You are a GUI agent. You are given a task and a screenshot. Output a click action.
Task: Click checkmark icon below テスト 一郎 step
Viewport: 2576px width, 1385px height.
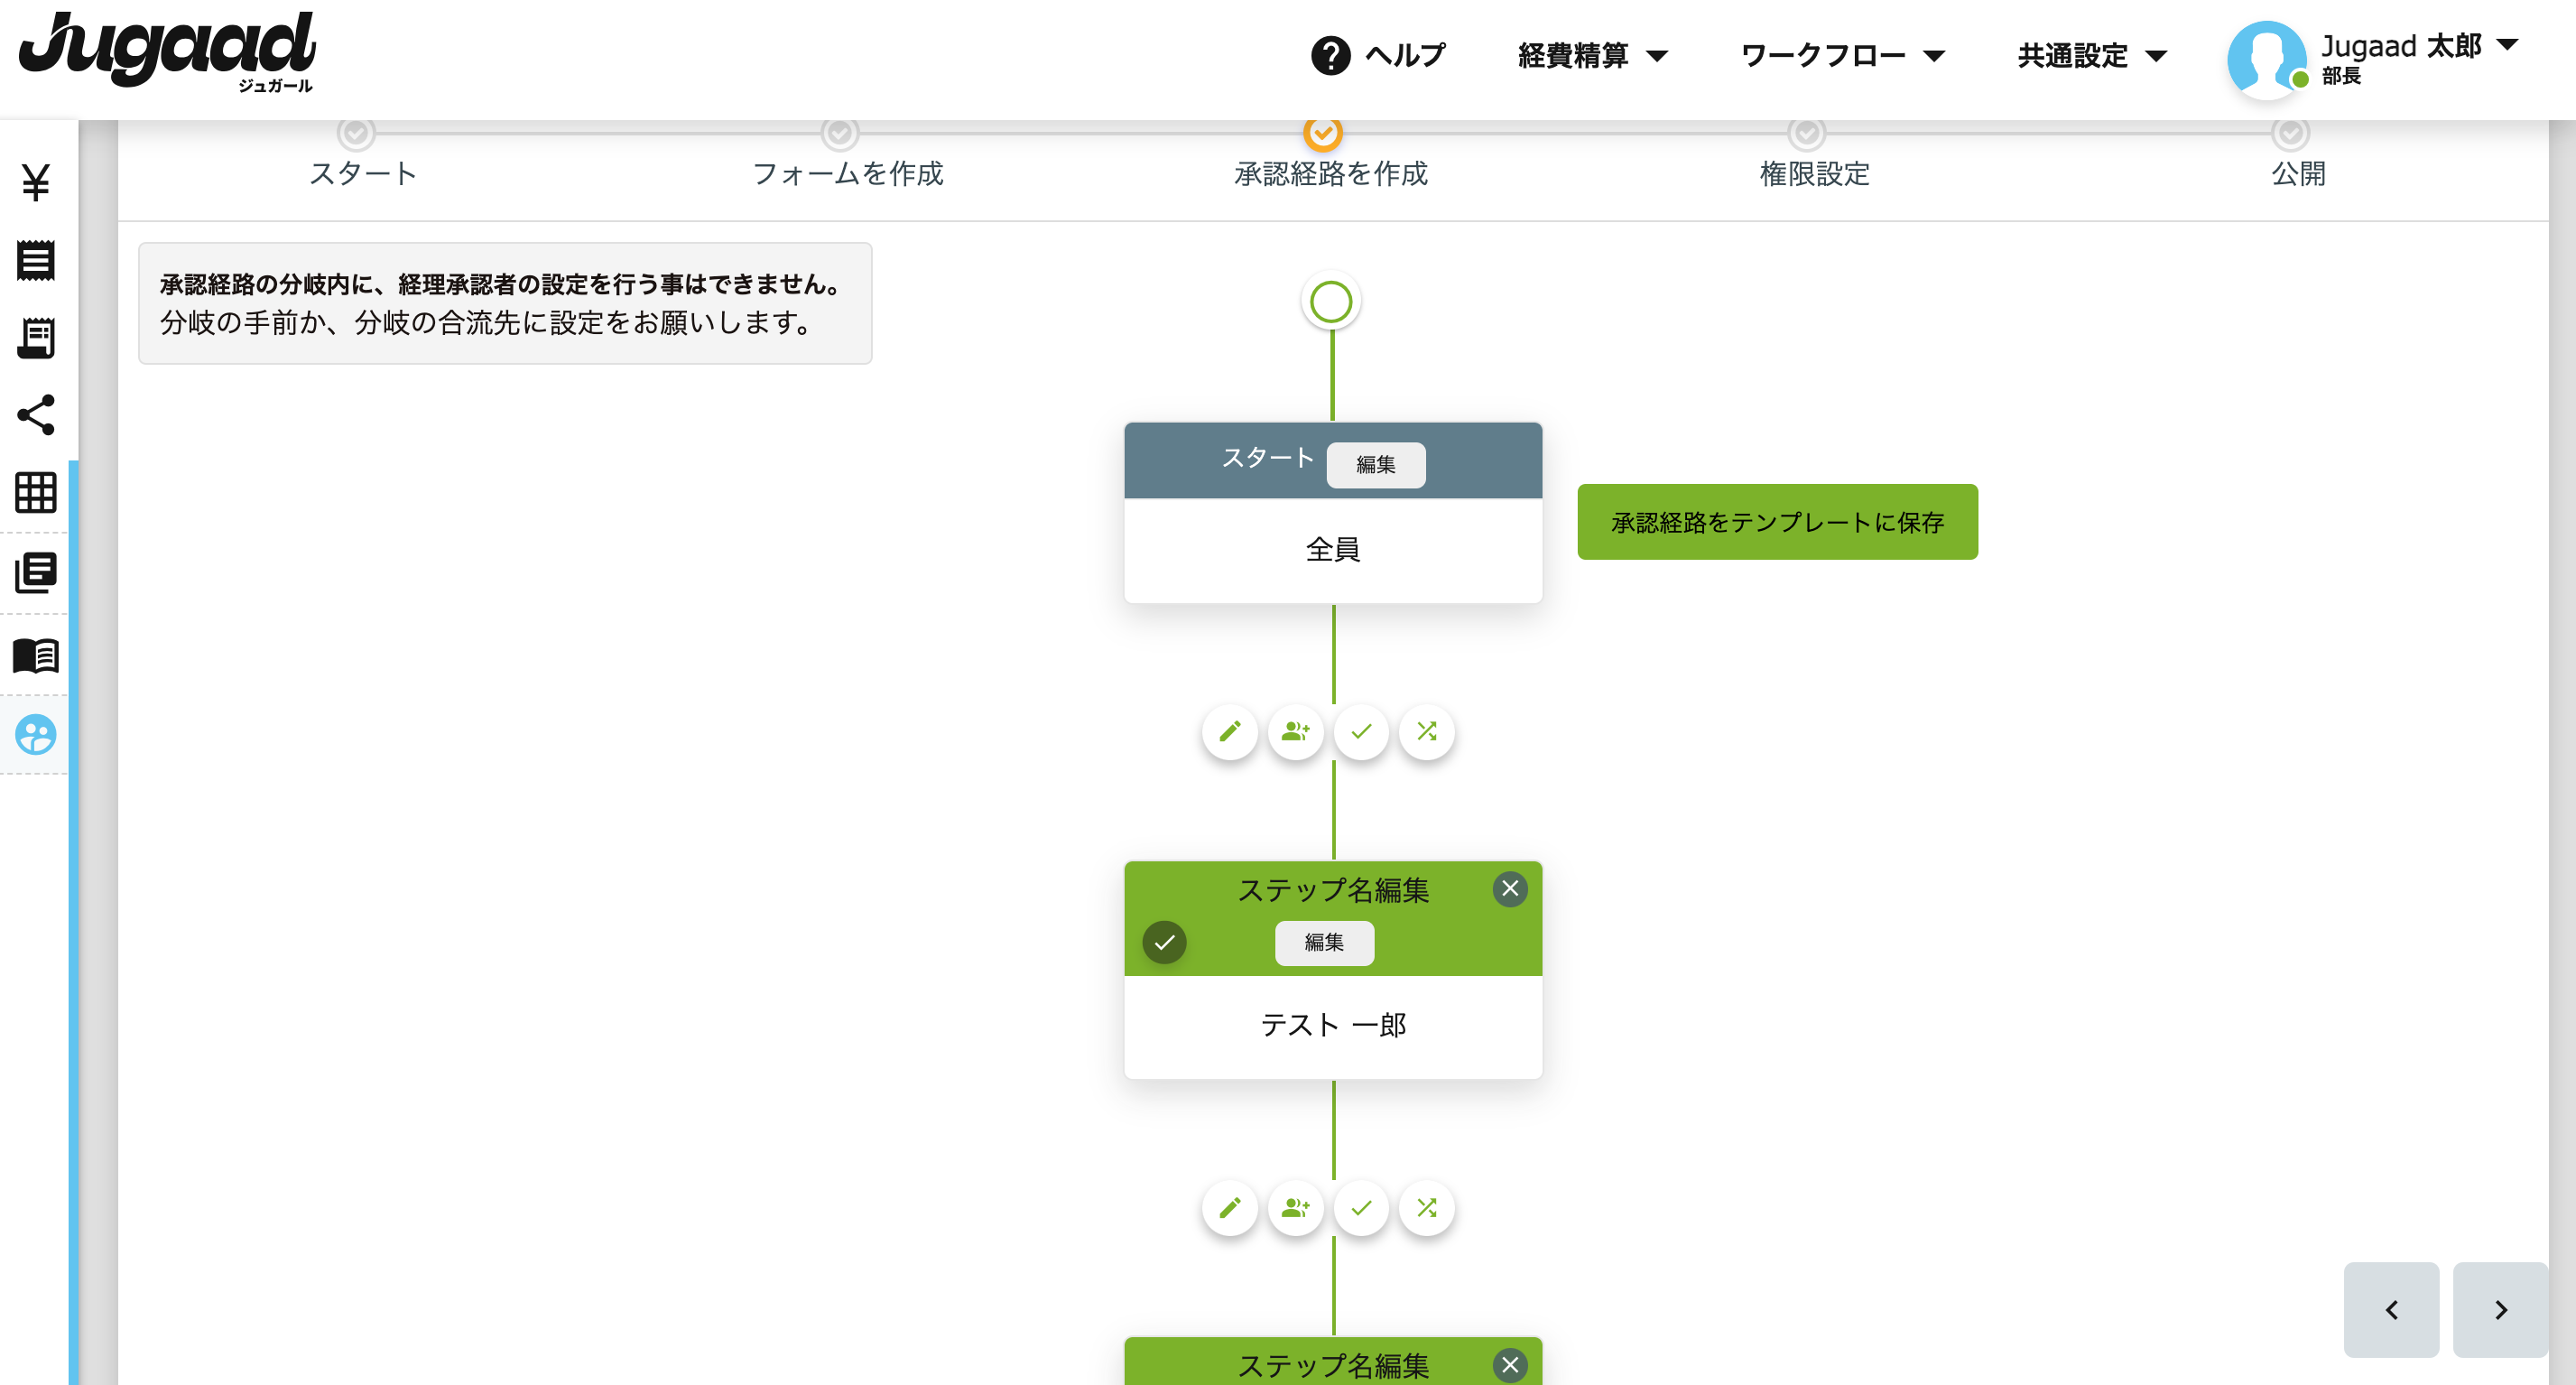(1361, 1208)
